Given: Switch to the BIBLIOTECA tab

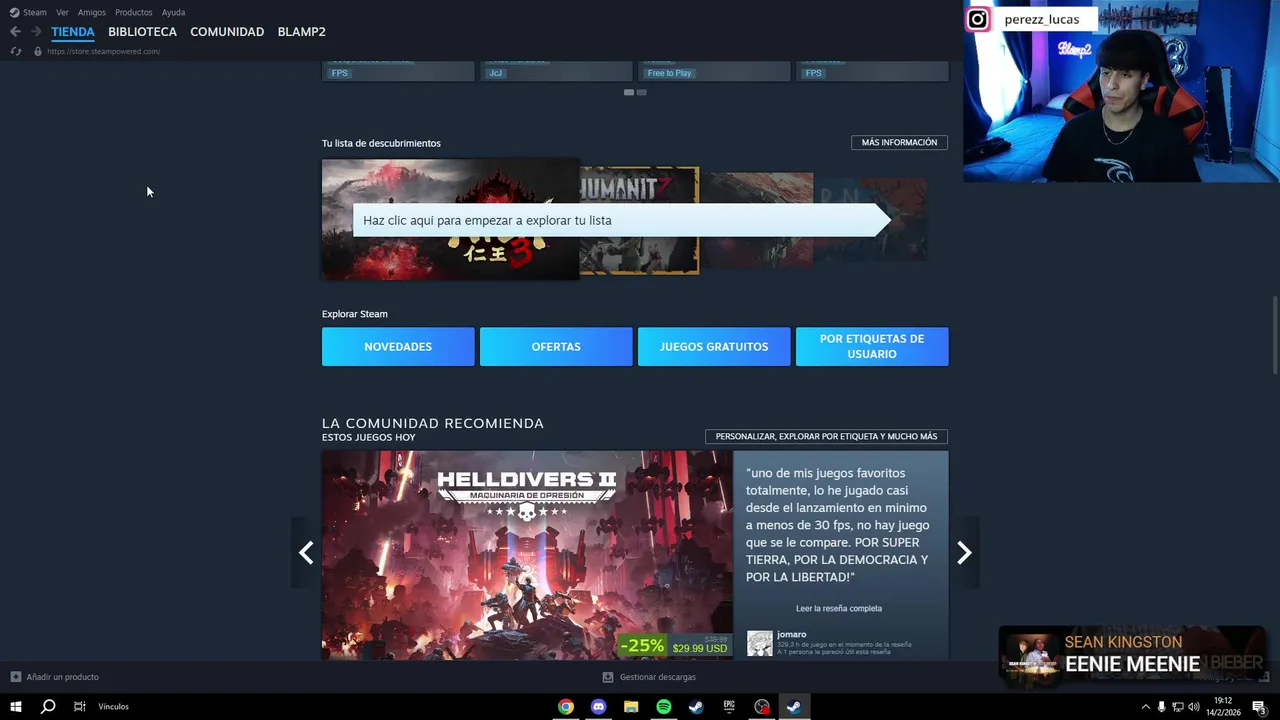Looking at the screenshot, I should [142, 32].
